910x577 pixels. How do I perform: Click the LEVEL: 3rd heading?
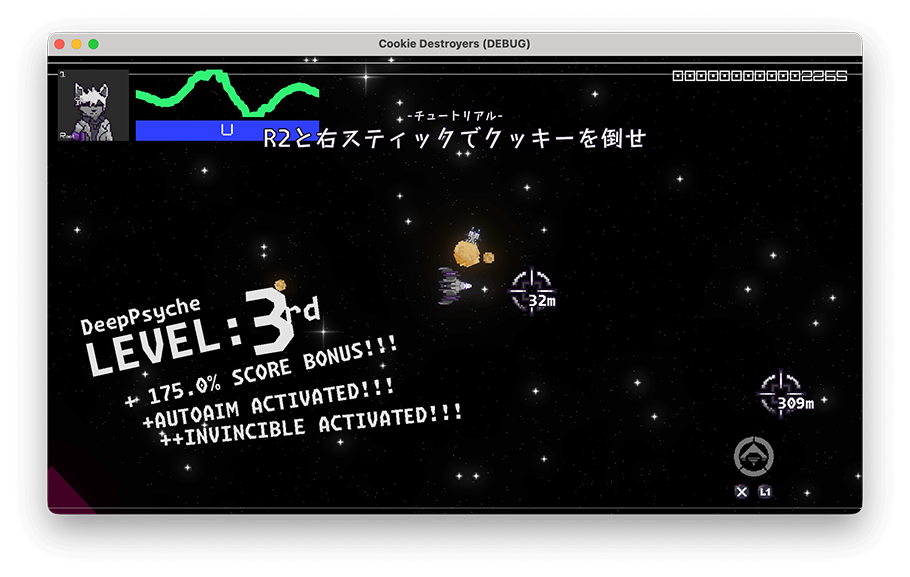click(x=200, y=332)
